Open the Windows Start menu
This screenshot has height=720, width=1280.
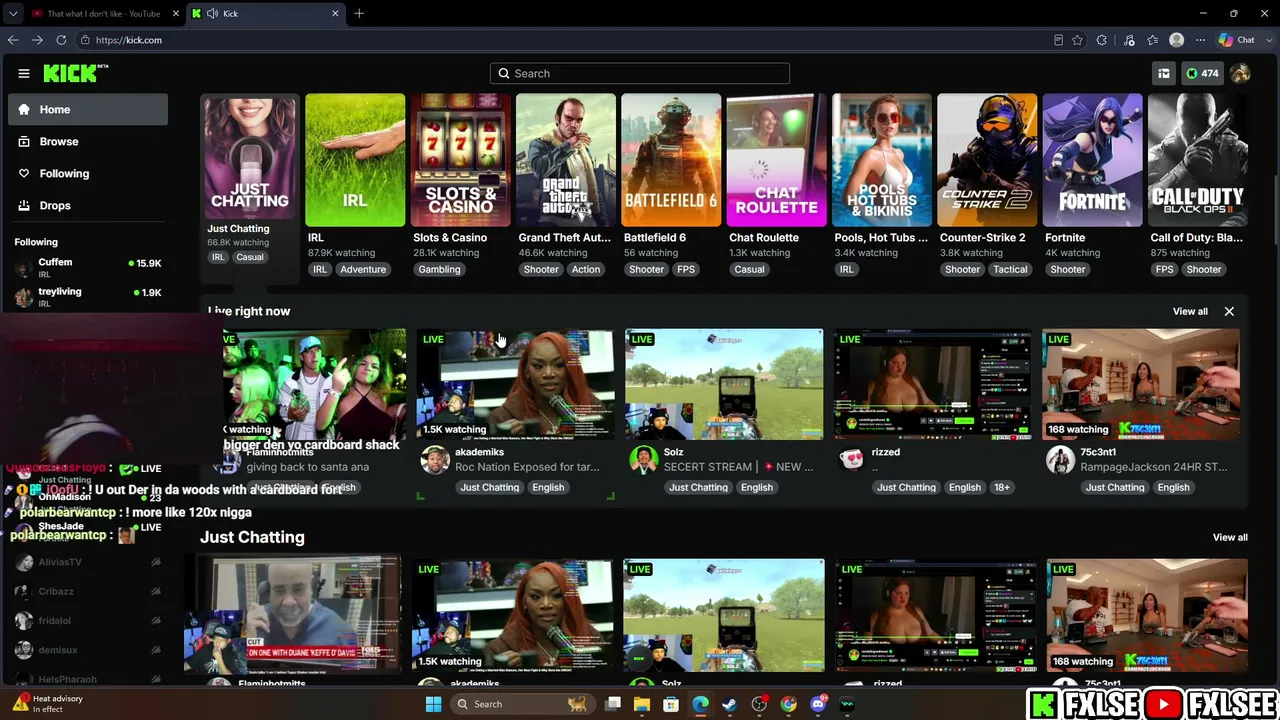pyautogui.click(x=433, y=704)
